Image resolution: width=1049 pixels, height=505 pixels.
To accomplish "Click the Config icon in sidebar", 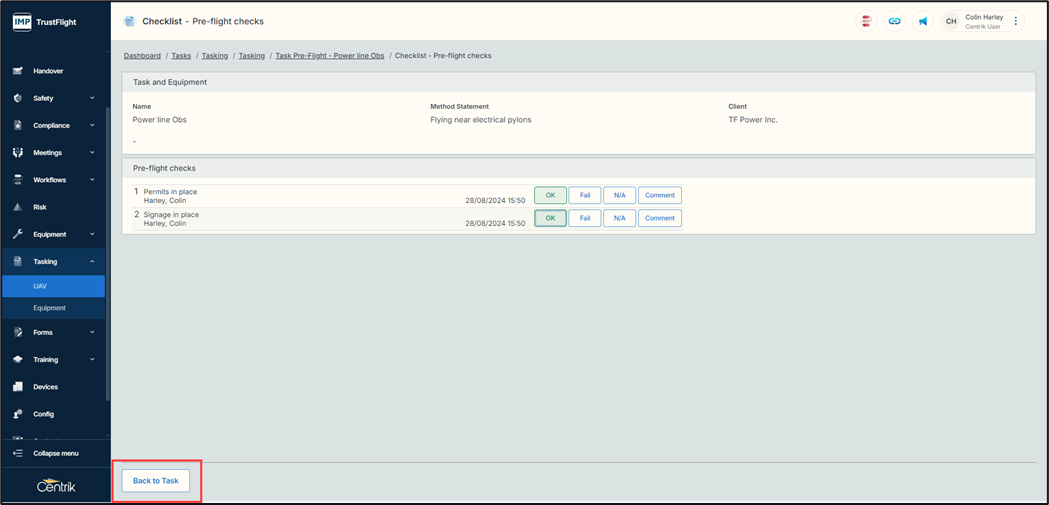I will [18, 414].
